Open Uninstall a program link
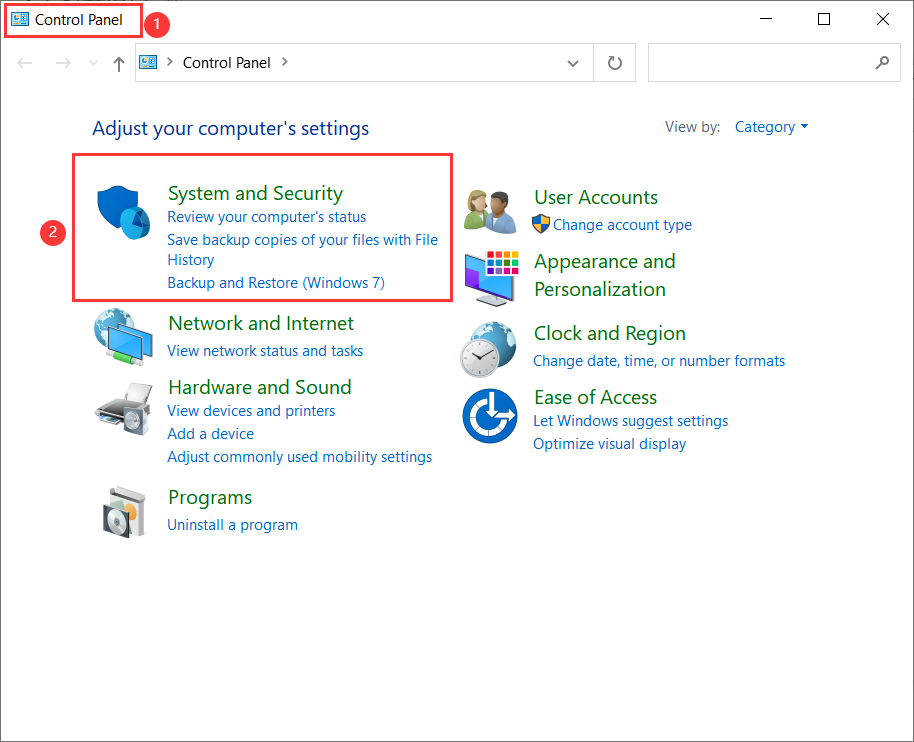This screenshot has height=742, width=914. 232,525
